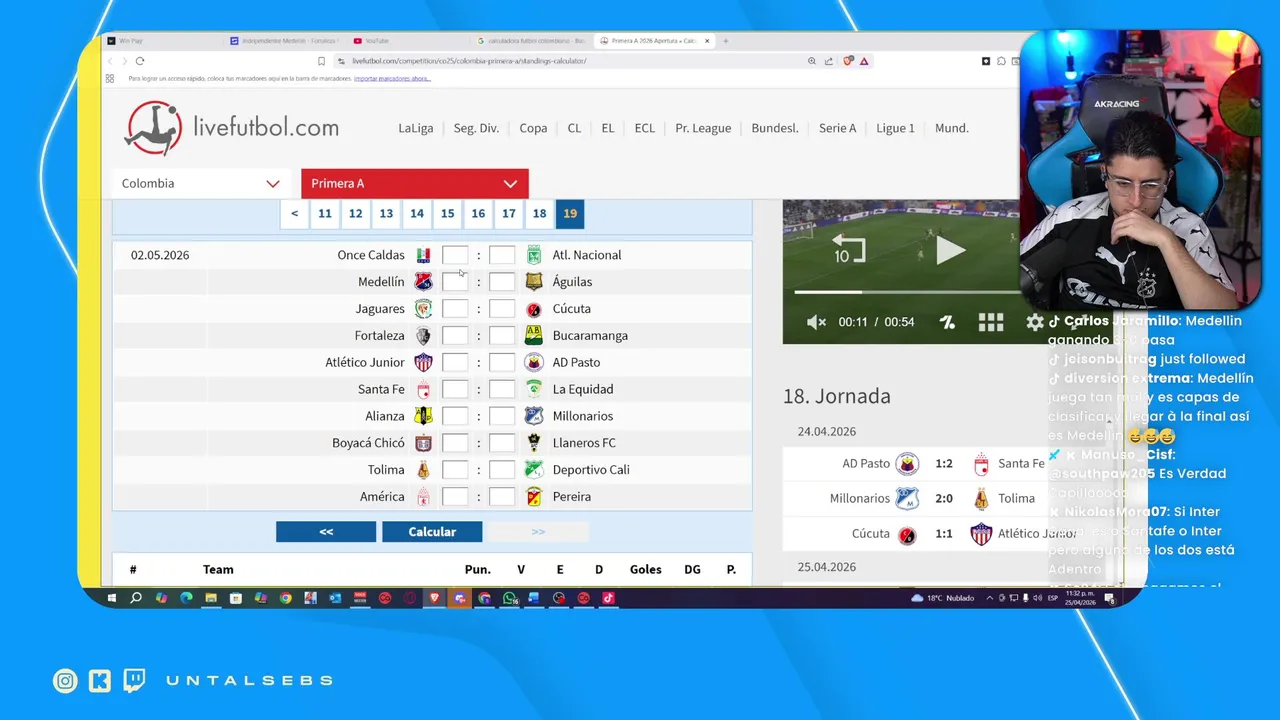1280x720 pixels.
Task: Click Atlético Junior crest in fixtures
Action: point(423,362)
